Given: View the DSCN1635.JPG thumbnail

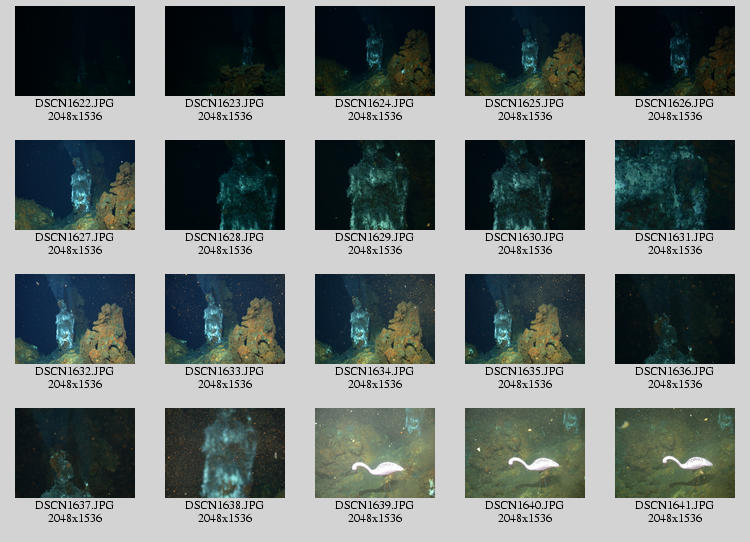Looking at the screenshot, I should [x=525, y=319].
